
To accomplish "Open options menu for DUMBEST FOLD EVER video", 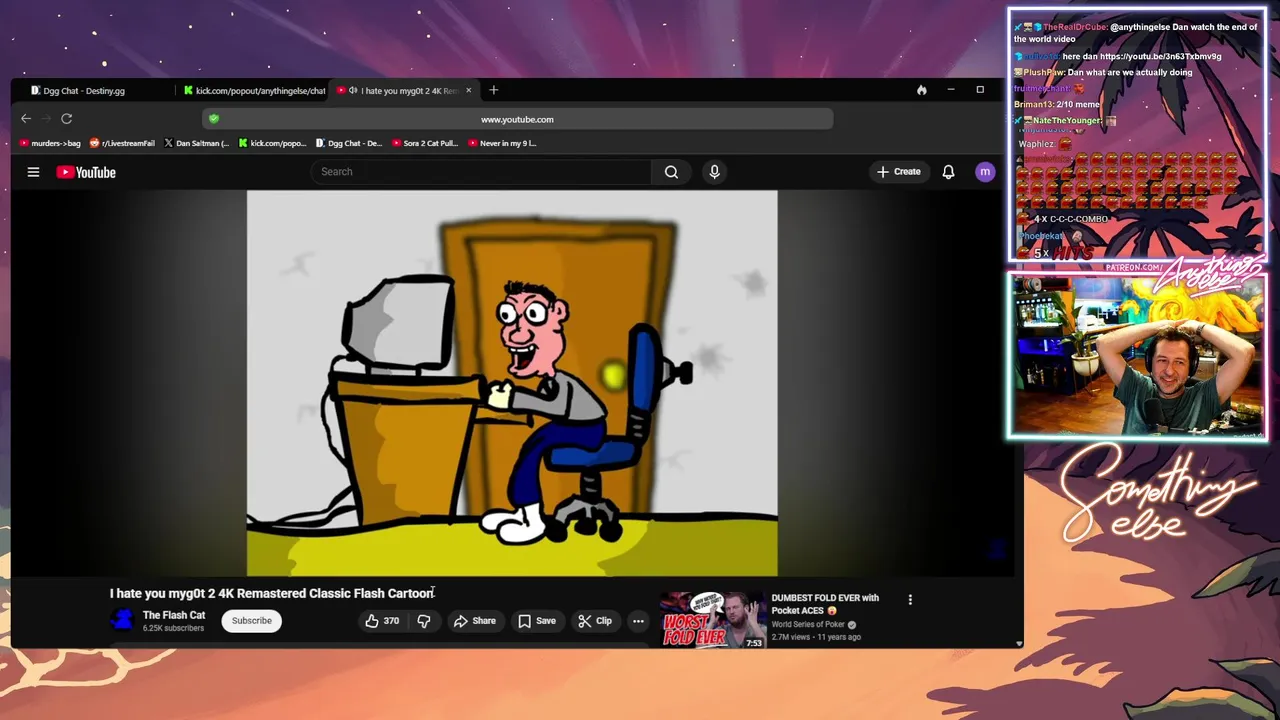I will (x=910, y=600).
